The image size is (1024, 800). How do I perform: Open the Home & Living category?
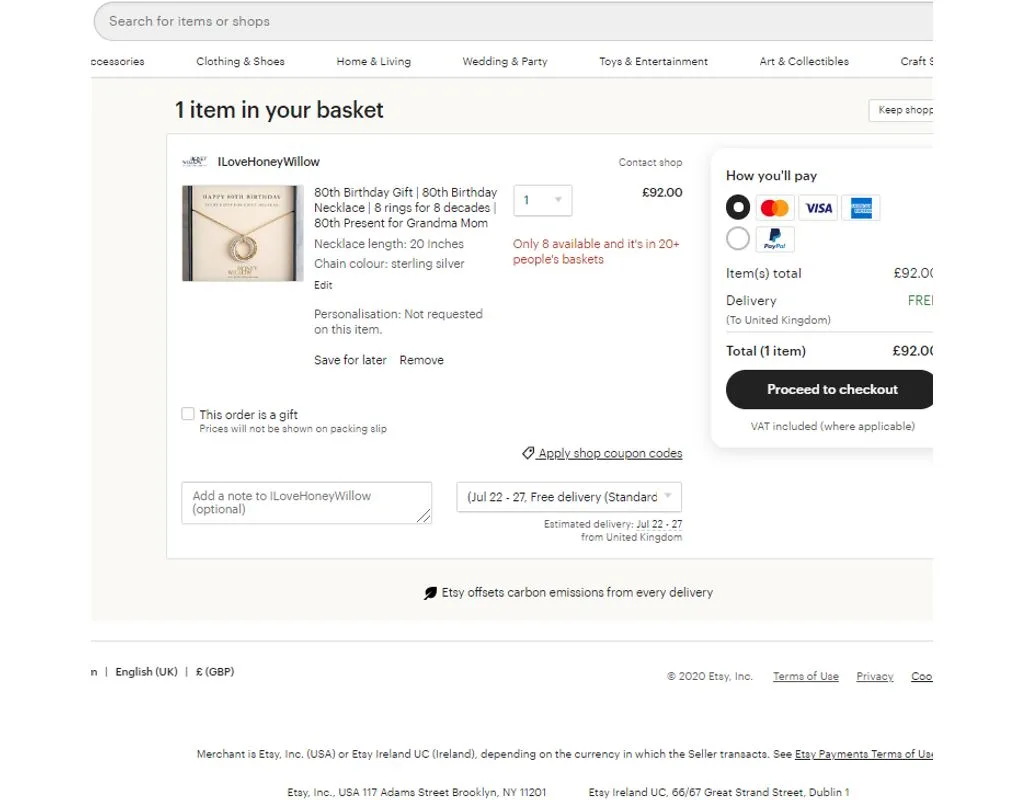(x=374, y=61)
